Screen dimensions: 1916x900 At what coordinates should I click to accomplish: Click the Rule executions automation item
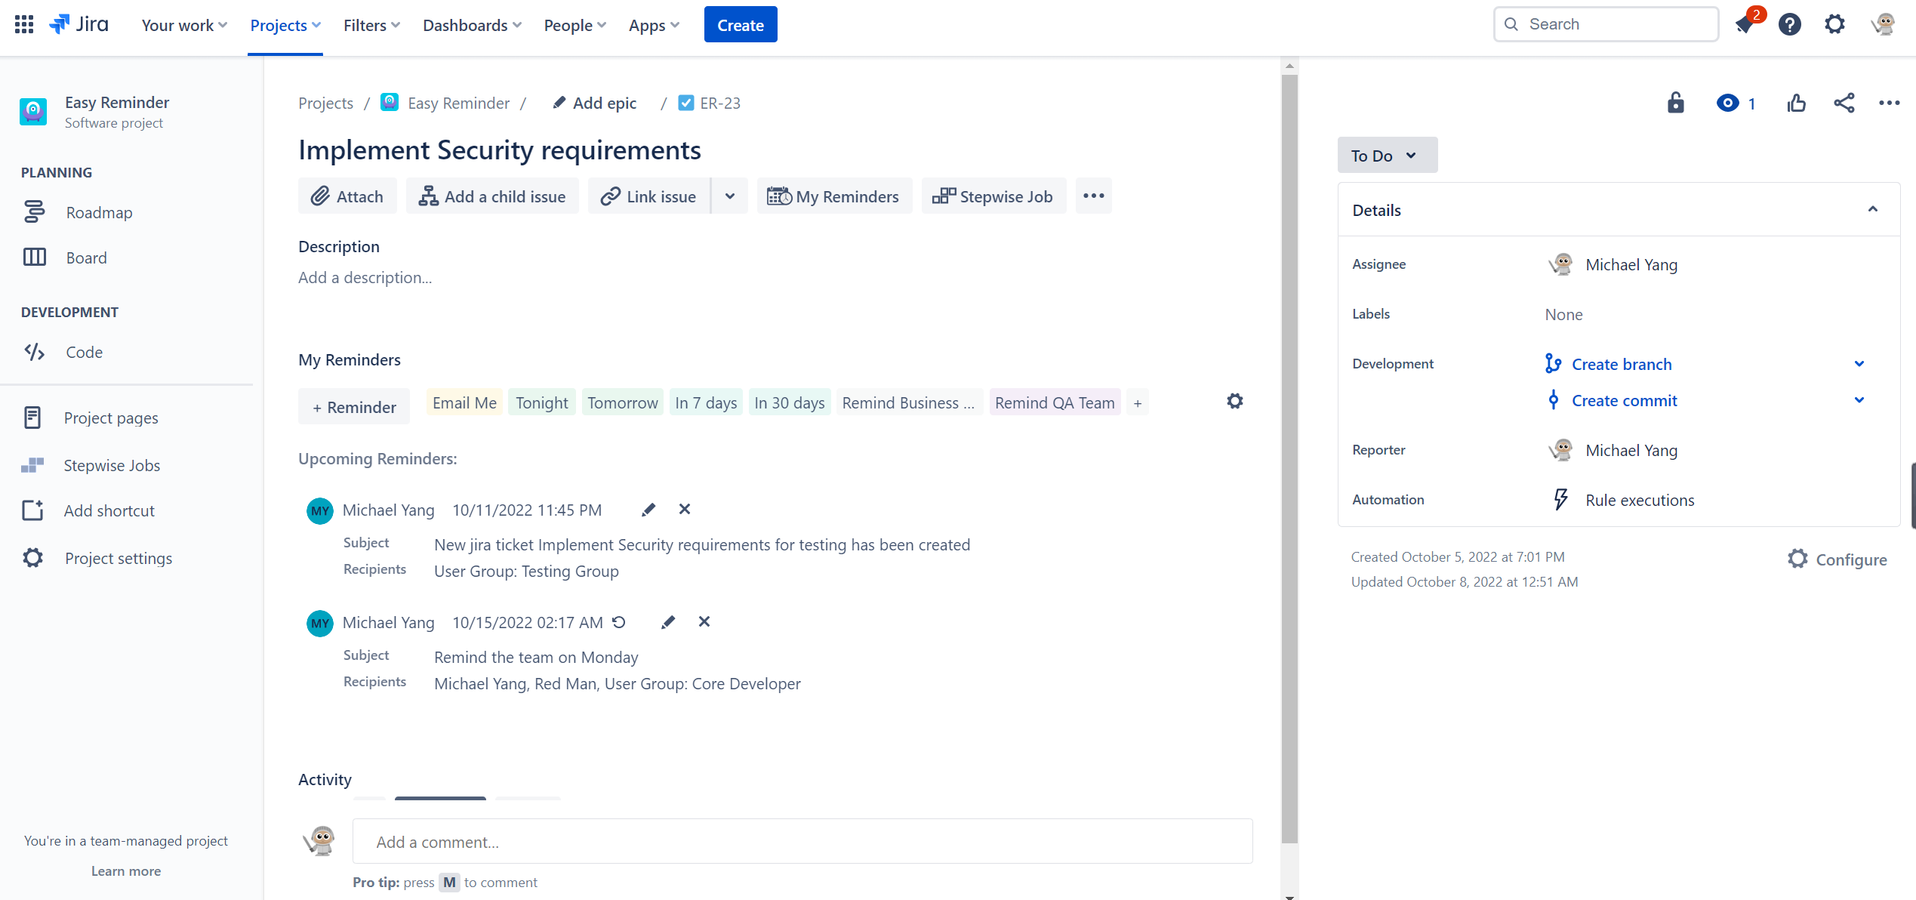(1640, 500)
